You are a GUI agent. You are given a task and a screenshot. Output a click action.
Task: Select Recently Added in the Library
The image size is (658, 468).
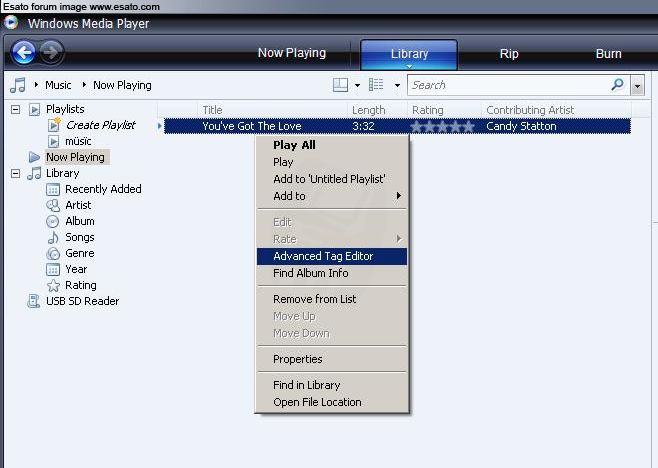103,189
